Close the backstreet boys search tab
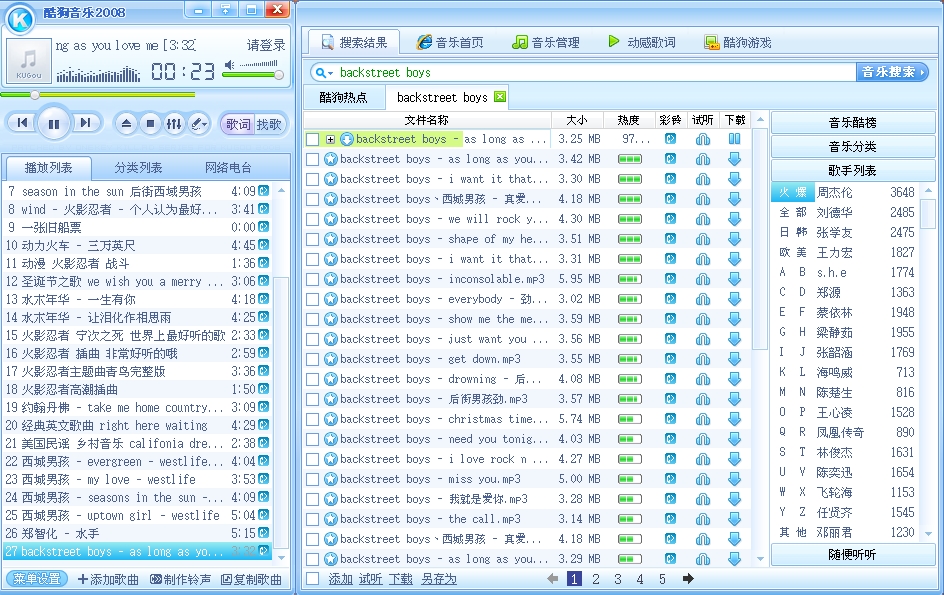This screenshot has height=595, width=944. coord(500,97)
